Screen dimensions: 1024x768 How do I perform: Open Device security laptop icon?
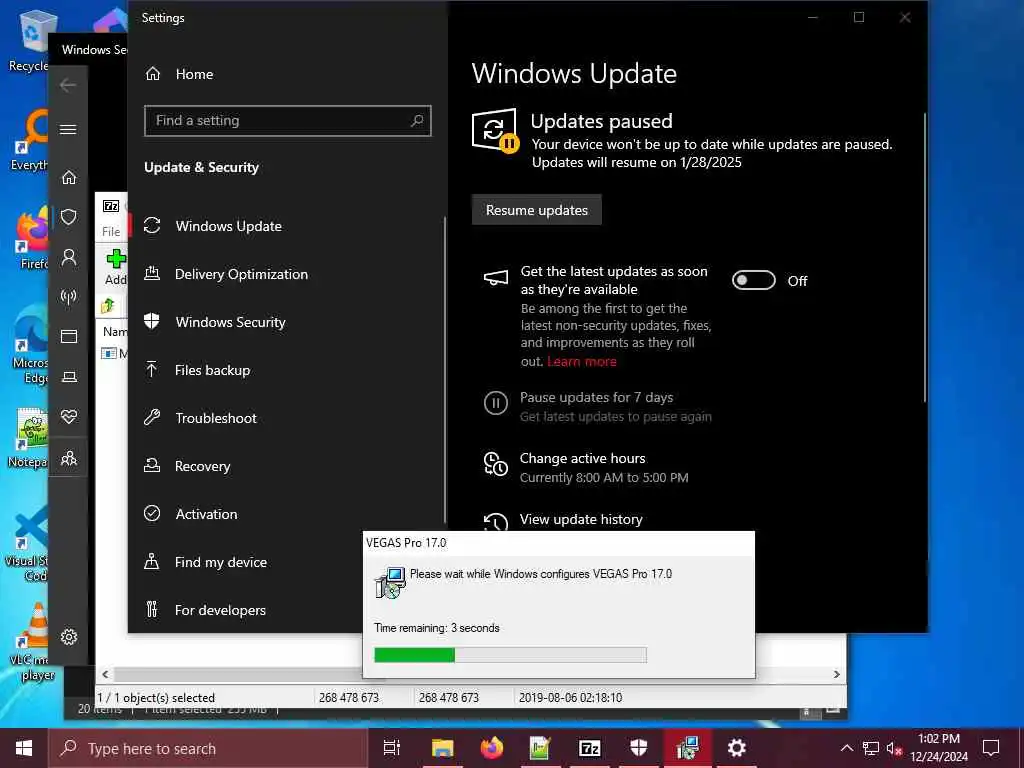pos(69,377)
